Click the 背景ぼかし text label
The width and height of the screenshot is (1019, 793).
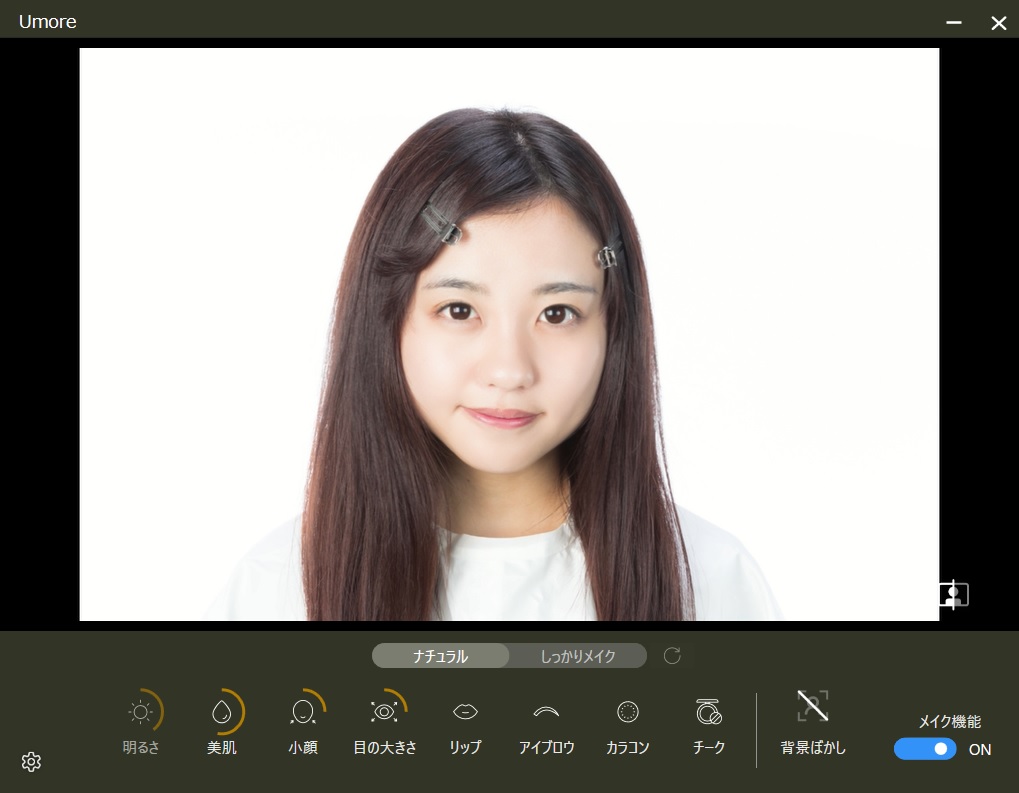[813, 748]
